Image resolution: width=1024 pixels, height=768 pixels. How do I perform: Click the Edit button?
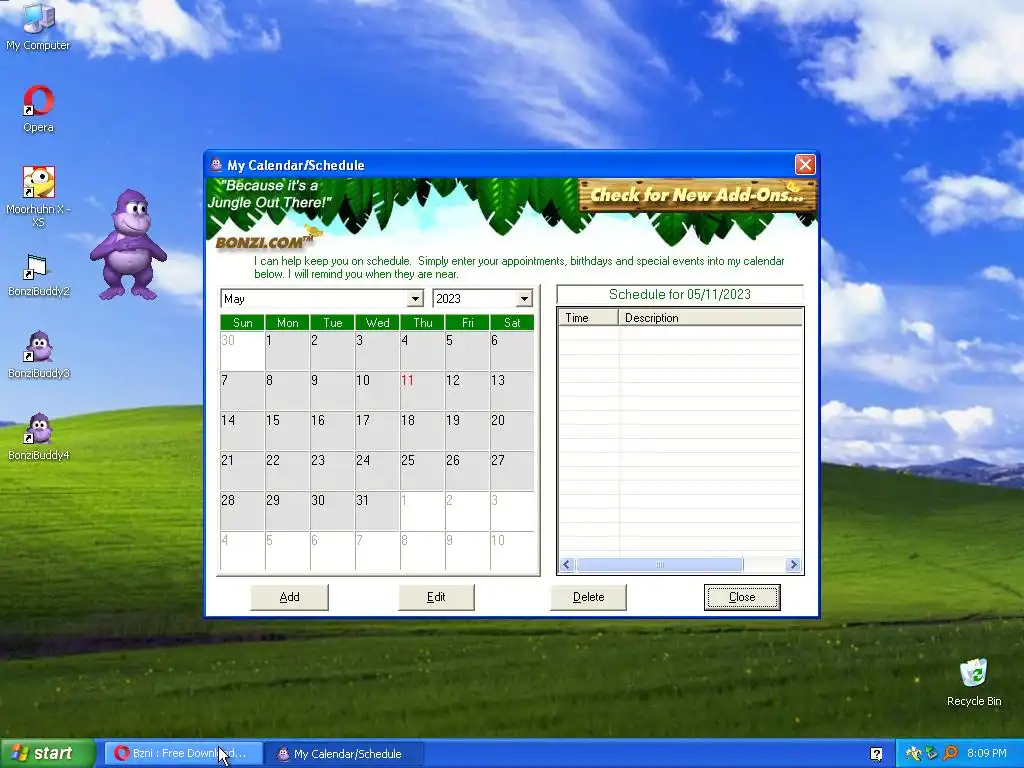click(436, 597)
